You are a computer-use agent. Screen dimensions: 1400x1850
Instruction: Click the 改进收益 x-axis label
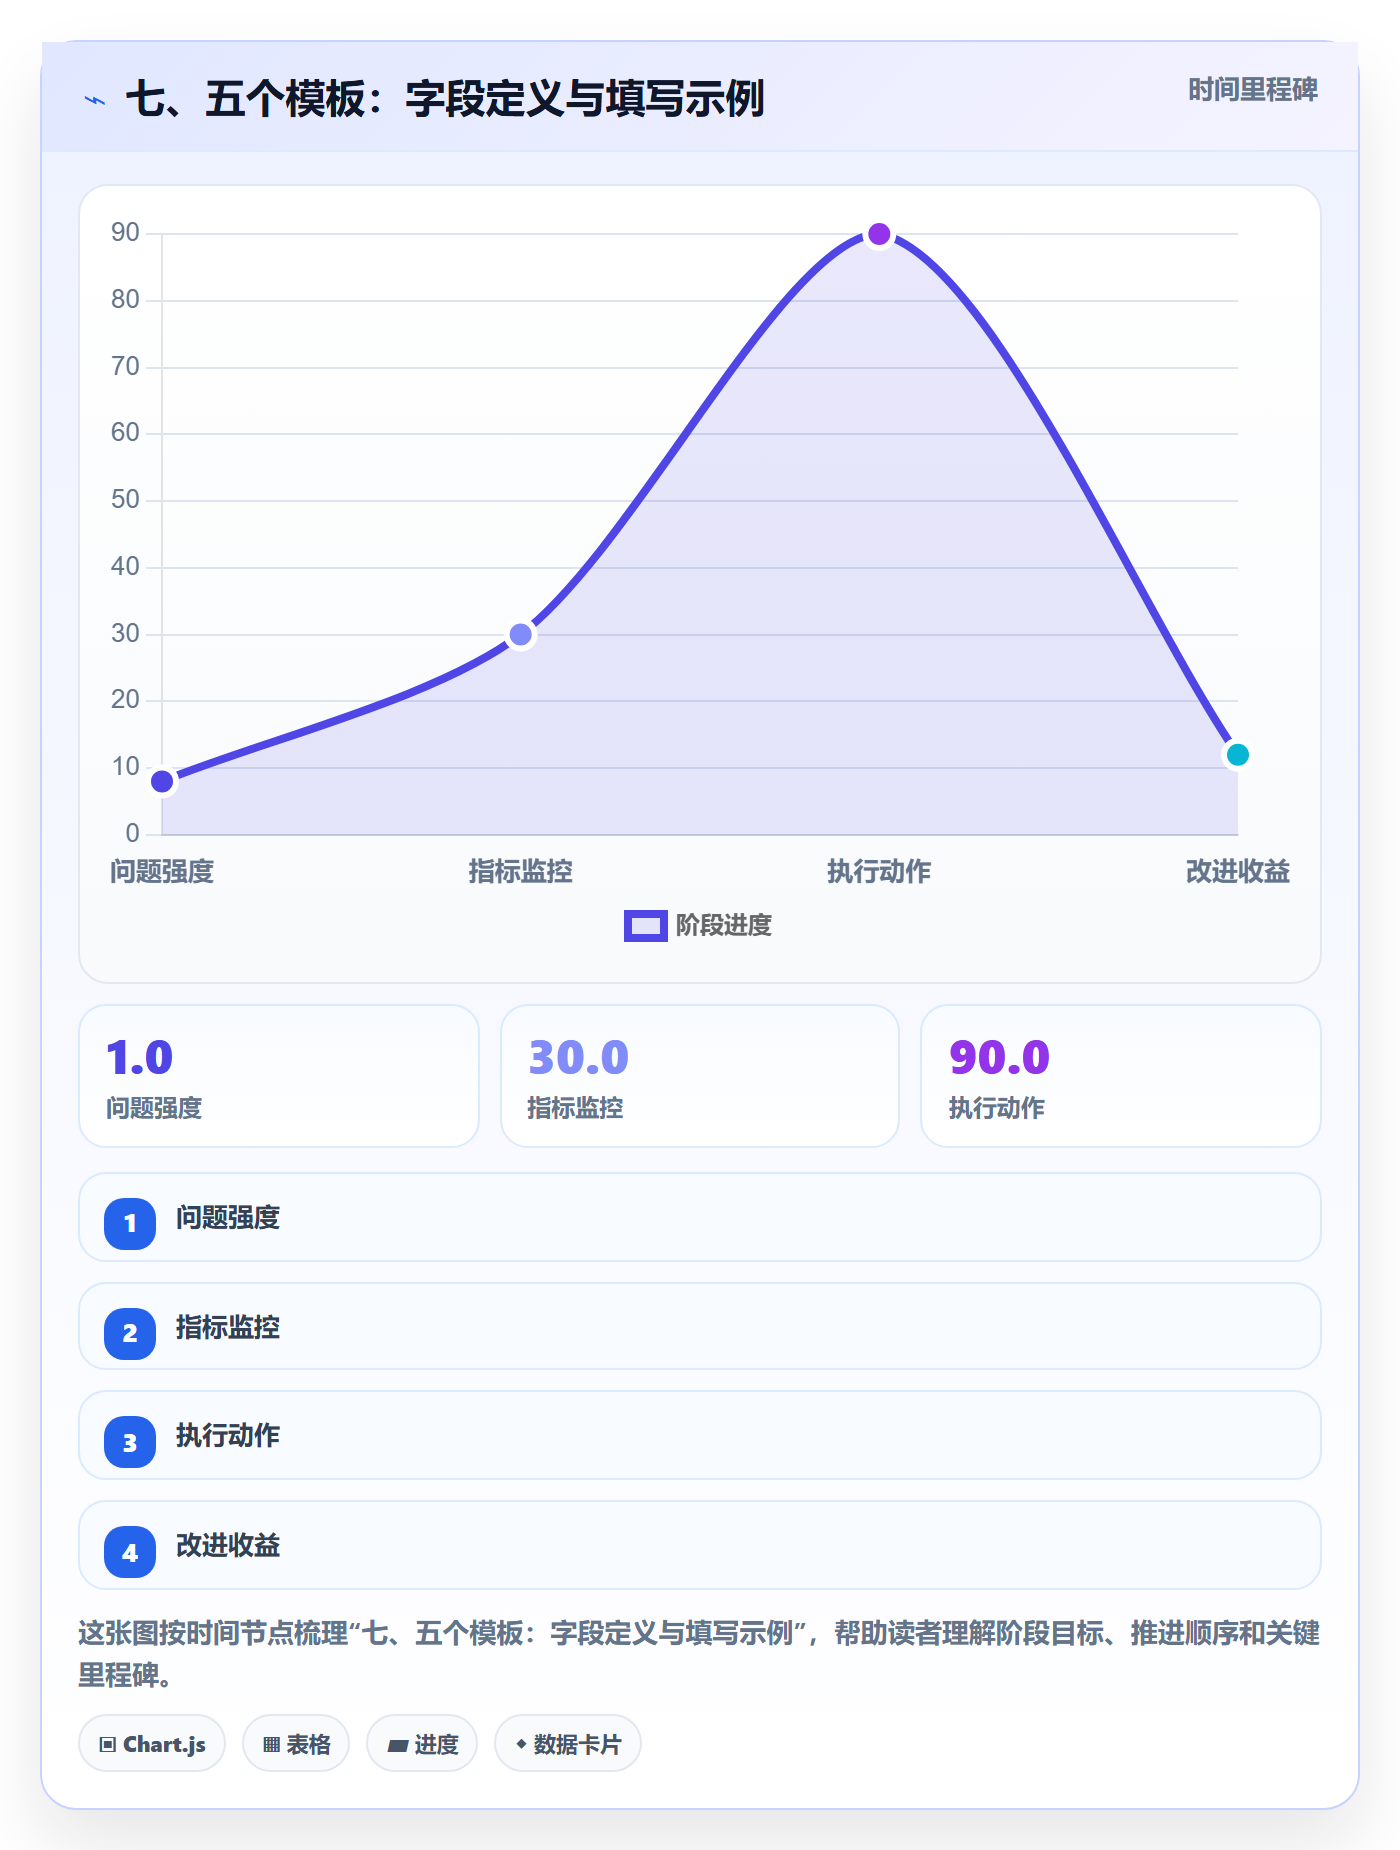tap(1238, 871)
